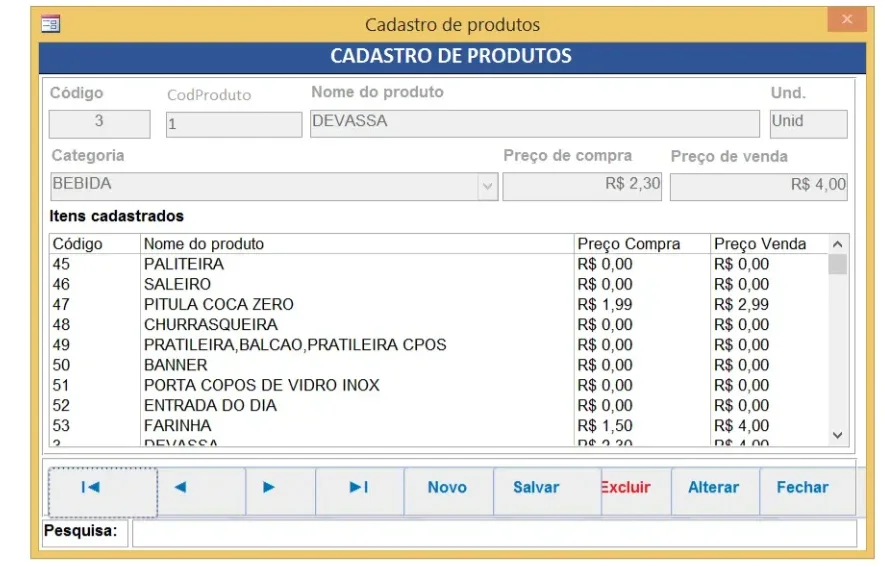Click the Código column header
885x567 pixels.
95,244
